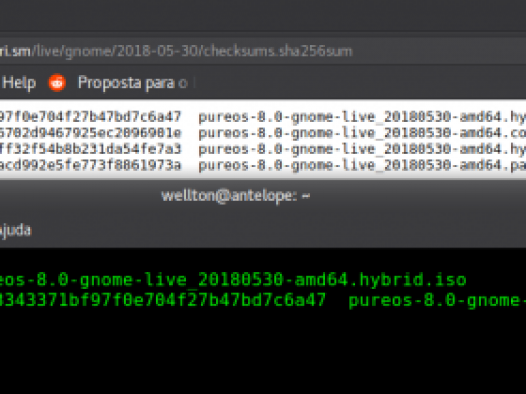This screenshot has width=526, height=394.
Task: Click green terminal hash output ending 7c6a47
Action: 163,299
